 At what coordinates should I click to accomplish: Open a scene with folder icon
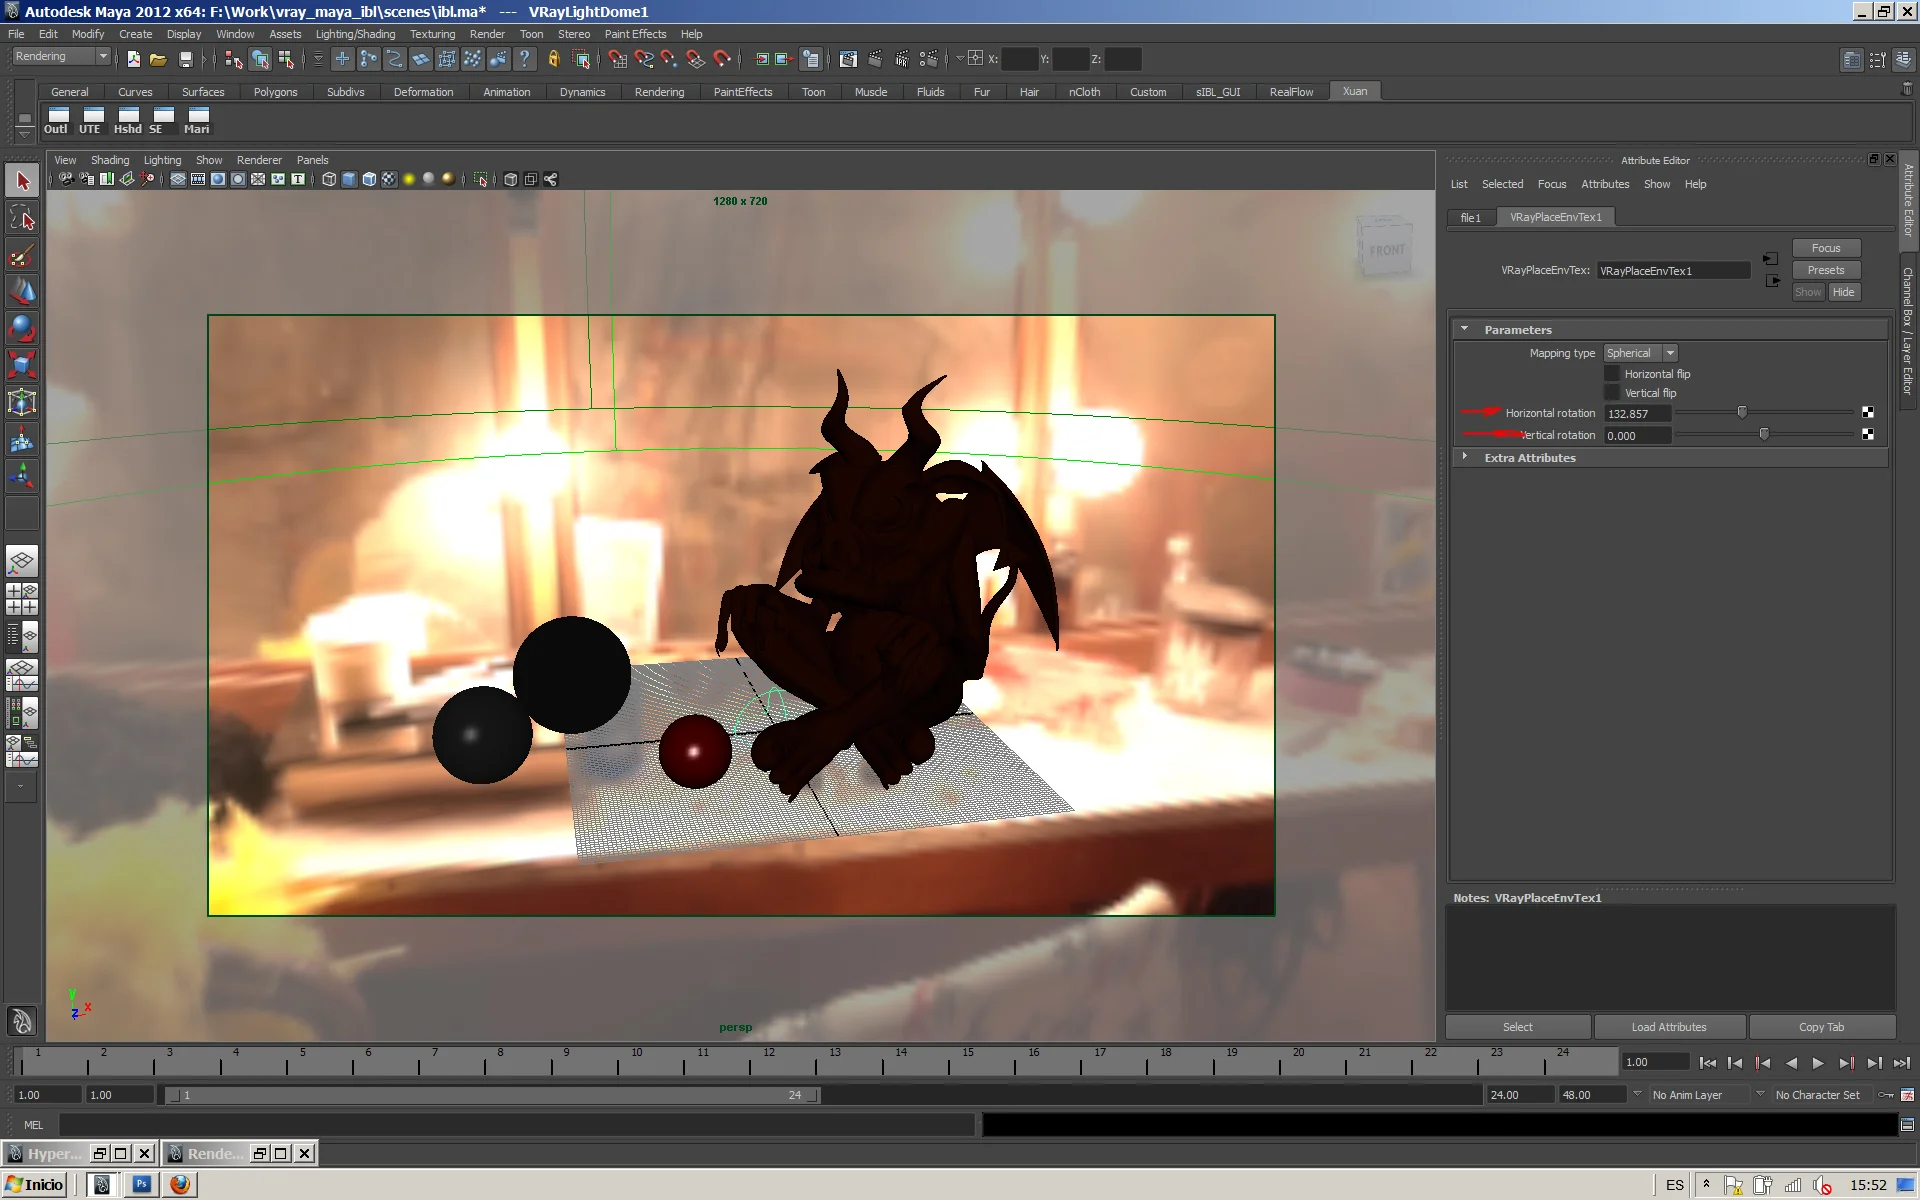click(158, 59)
